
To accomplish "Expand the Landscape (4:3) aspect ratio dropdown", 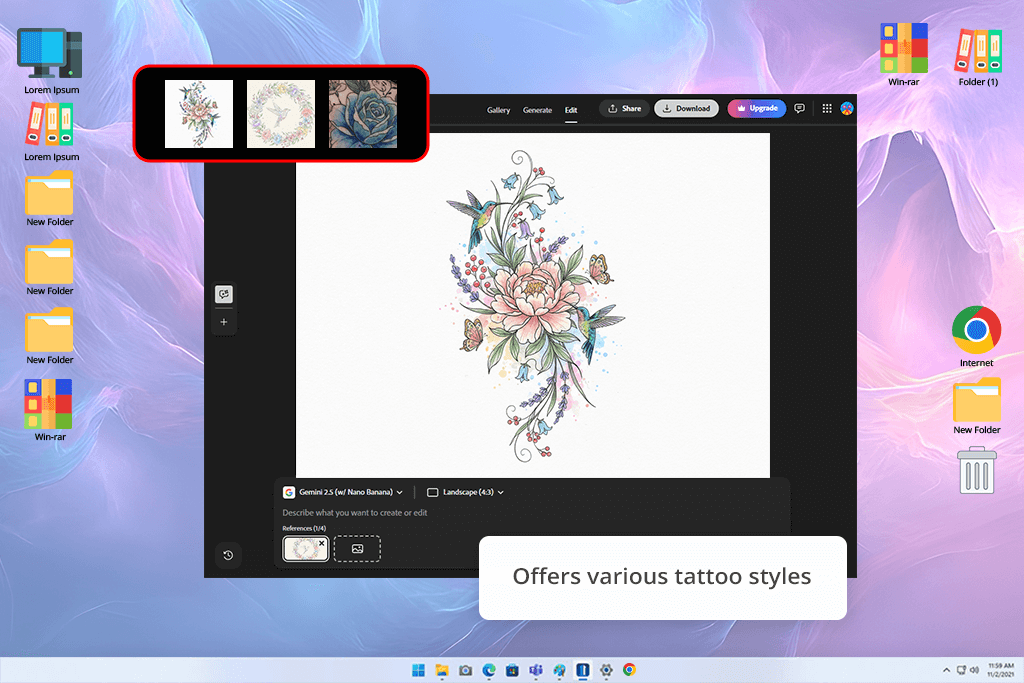I will click(x=466, y=492).
